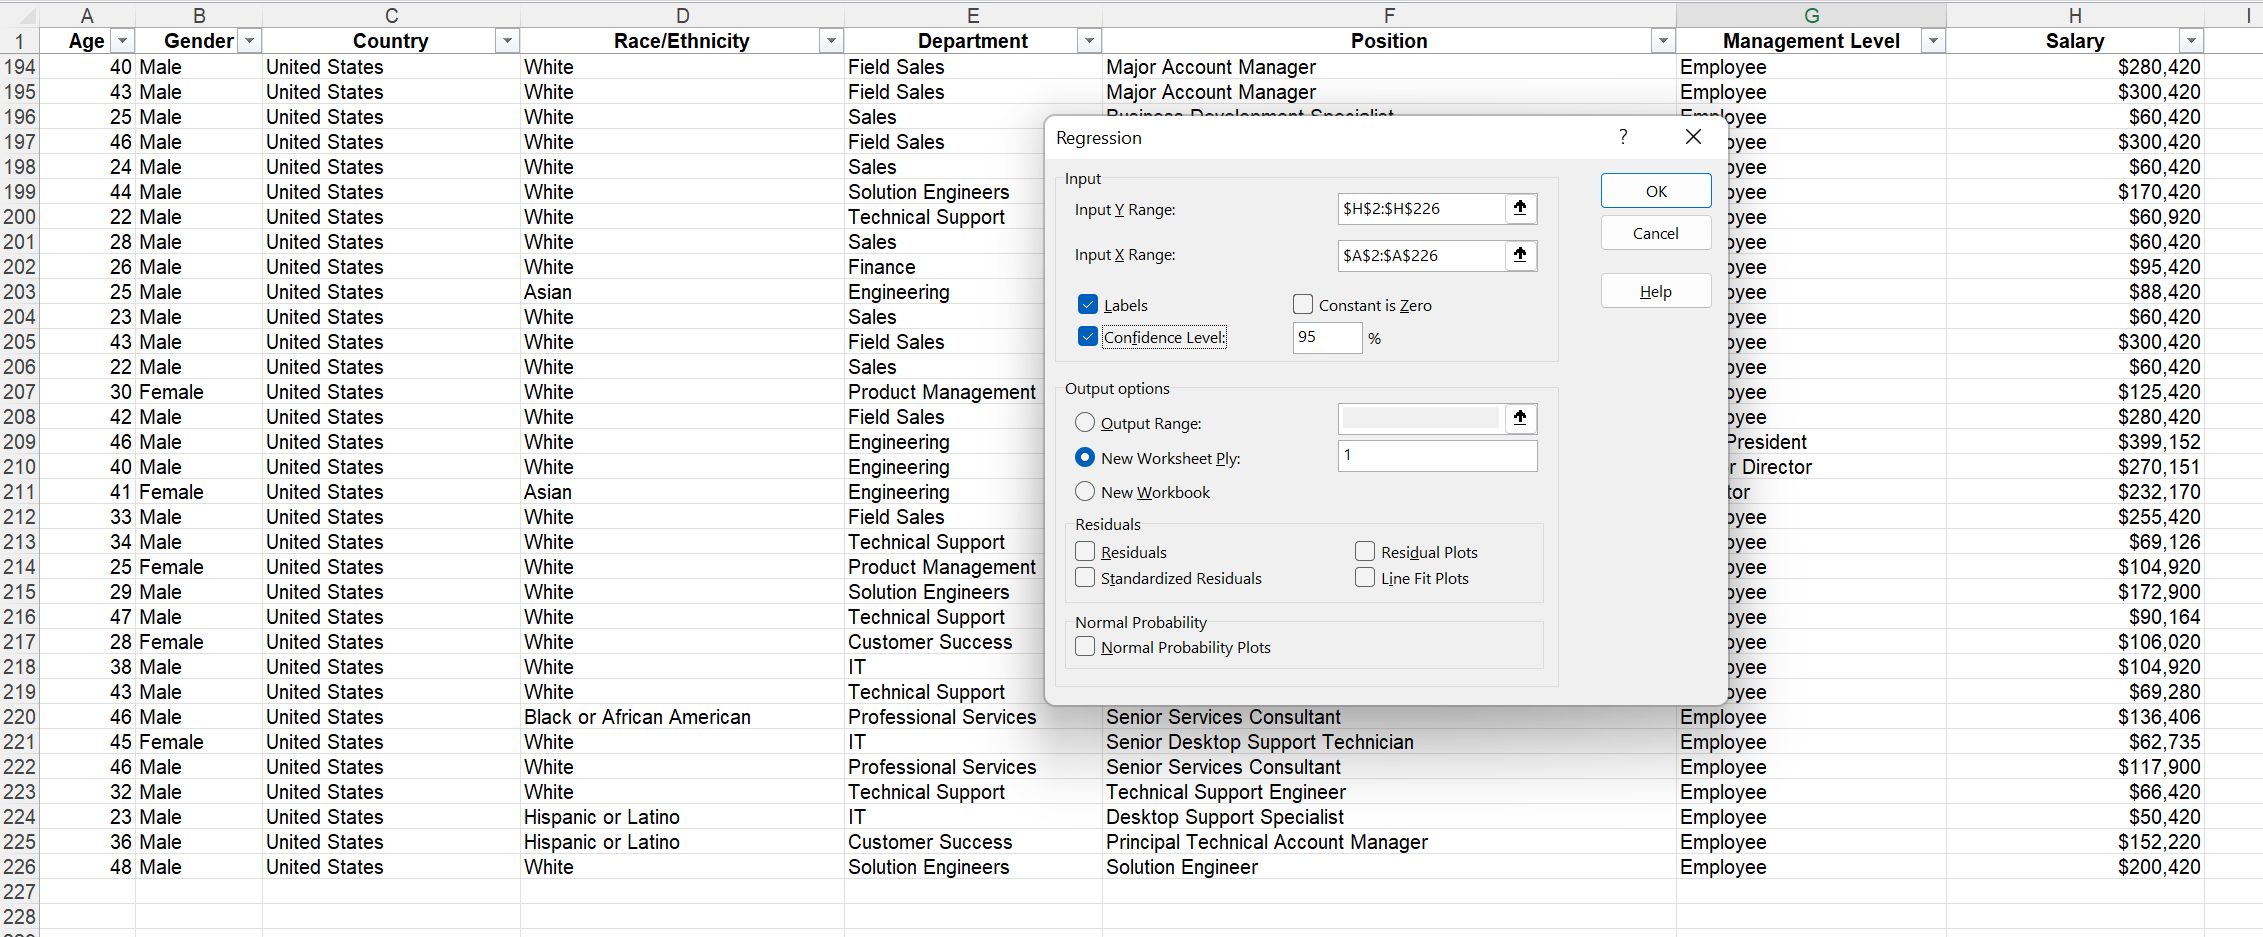Enable Line Fit Plots checkbox

[x=1365, y=577]
